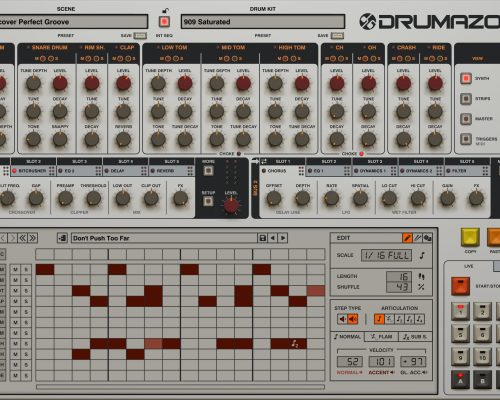Image resolution: width=500 pixels, height=400 pixels.
Task: Click the grid handle on Chorus slot
Action: (x=301, y=171)
